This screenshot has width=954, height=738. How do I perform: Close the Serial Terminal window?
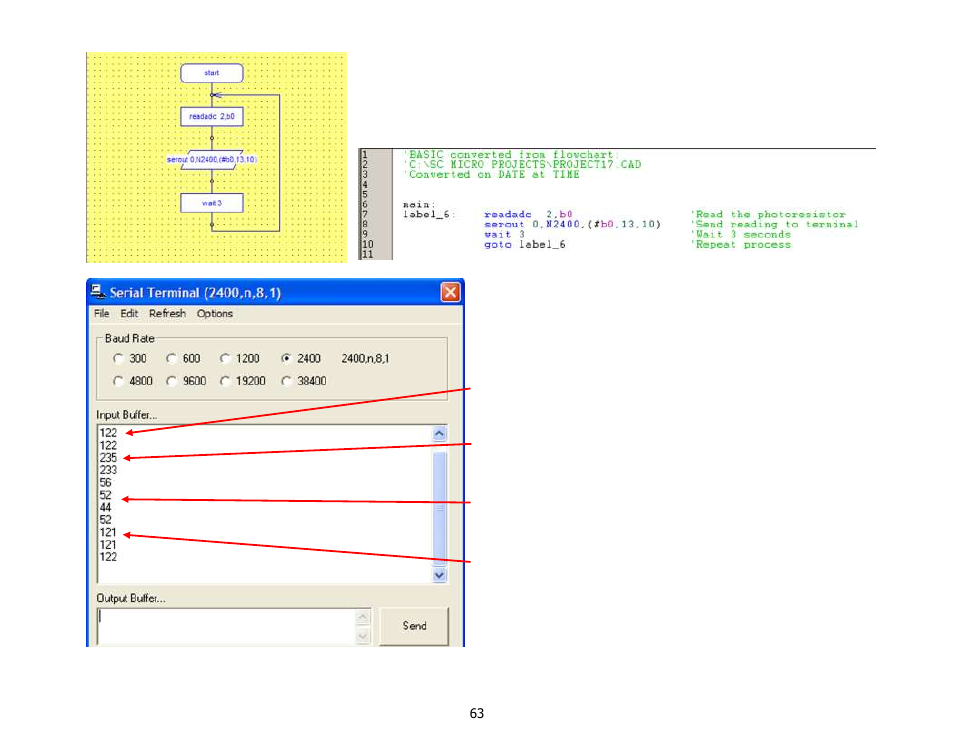pyautogui.click(x=450, y=293)
